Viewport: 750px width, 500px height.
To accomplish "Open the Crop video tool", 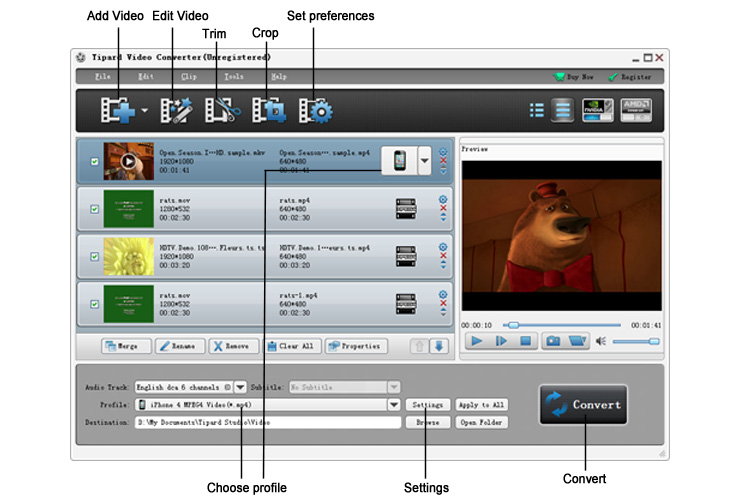I will (x=269, y=111).
